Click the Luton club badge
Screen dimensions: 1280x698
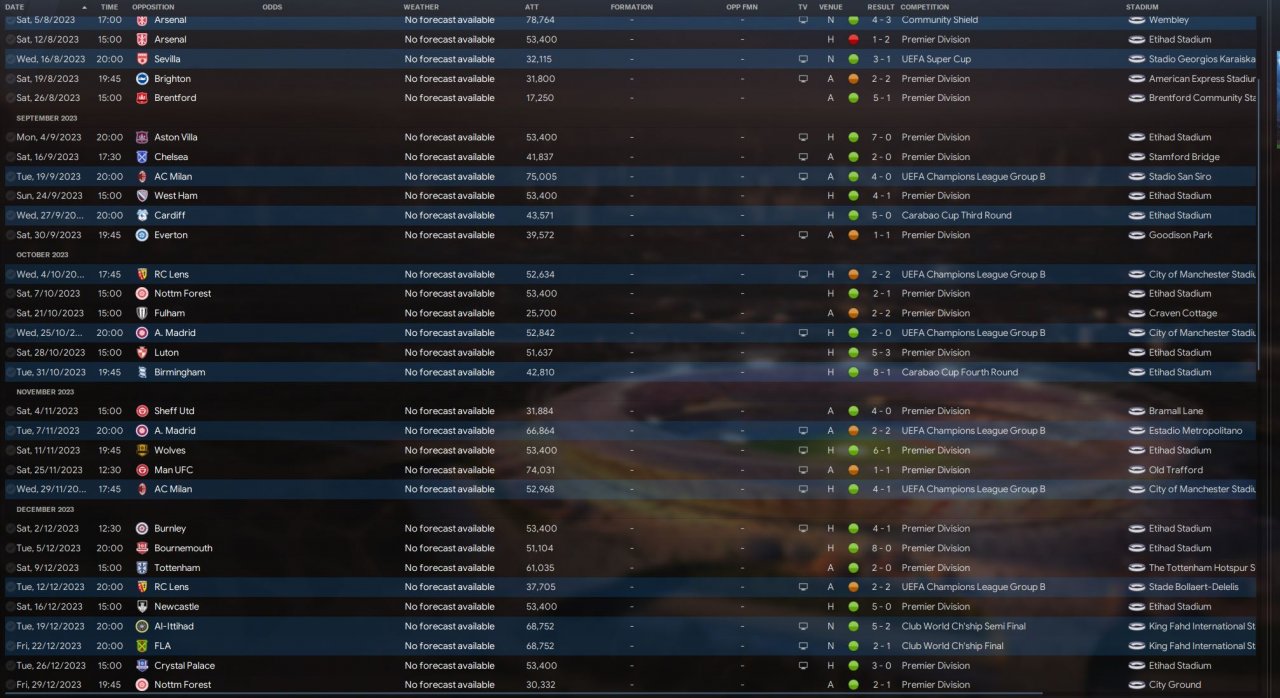tap(142, 352)
